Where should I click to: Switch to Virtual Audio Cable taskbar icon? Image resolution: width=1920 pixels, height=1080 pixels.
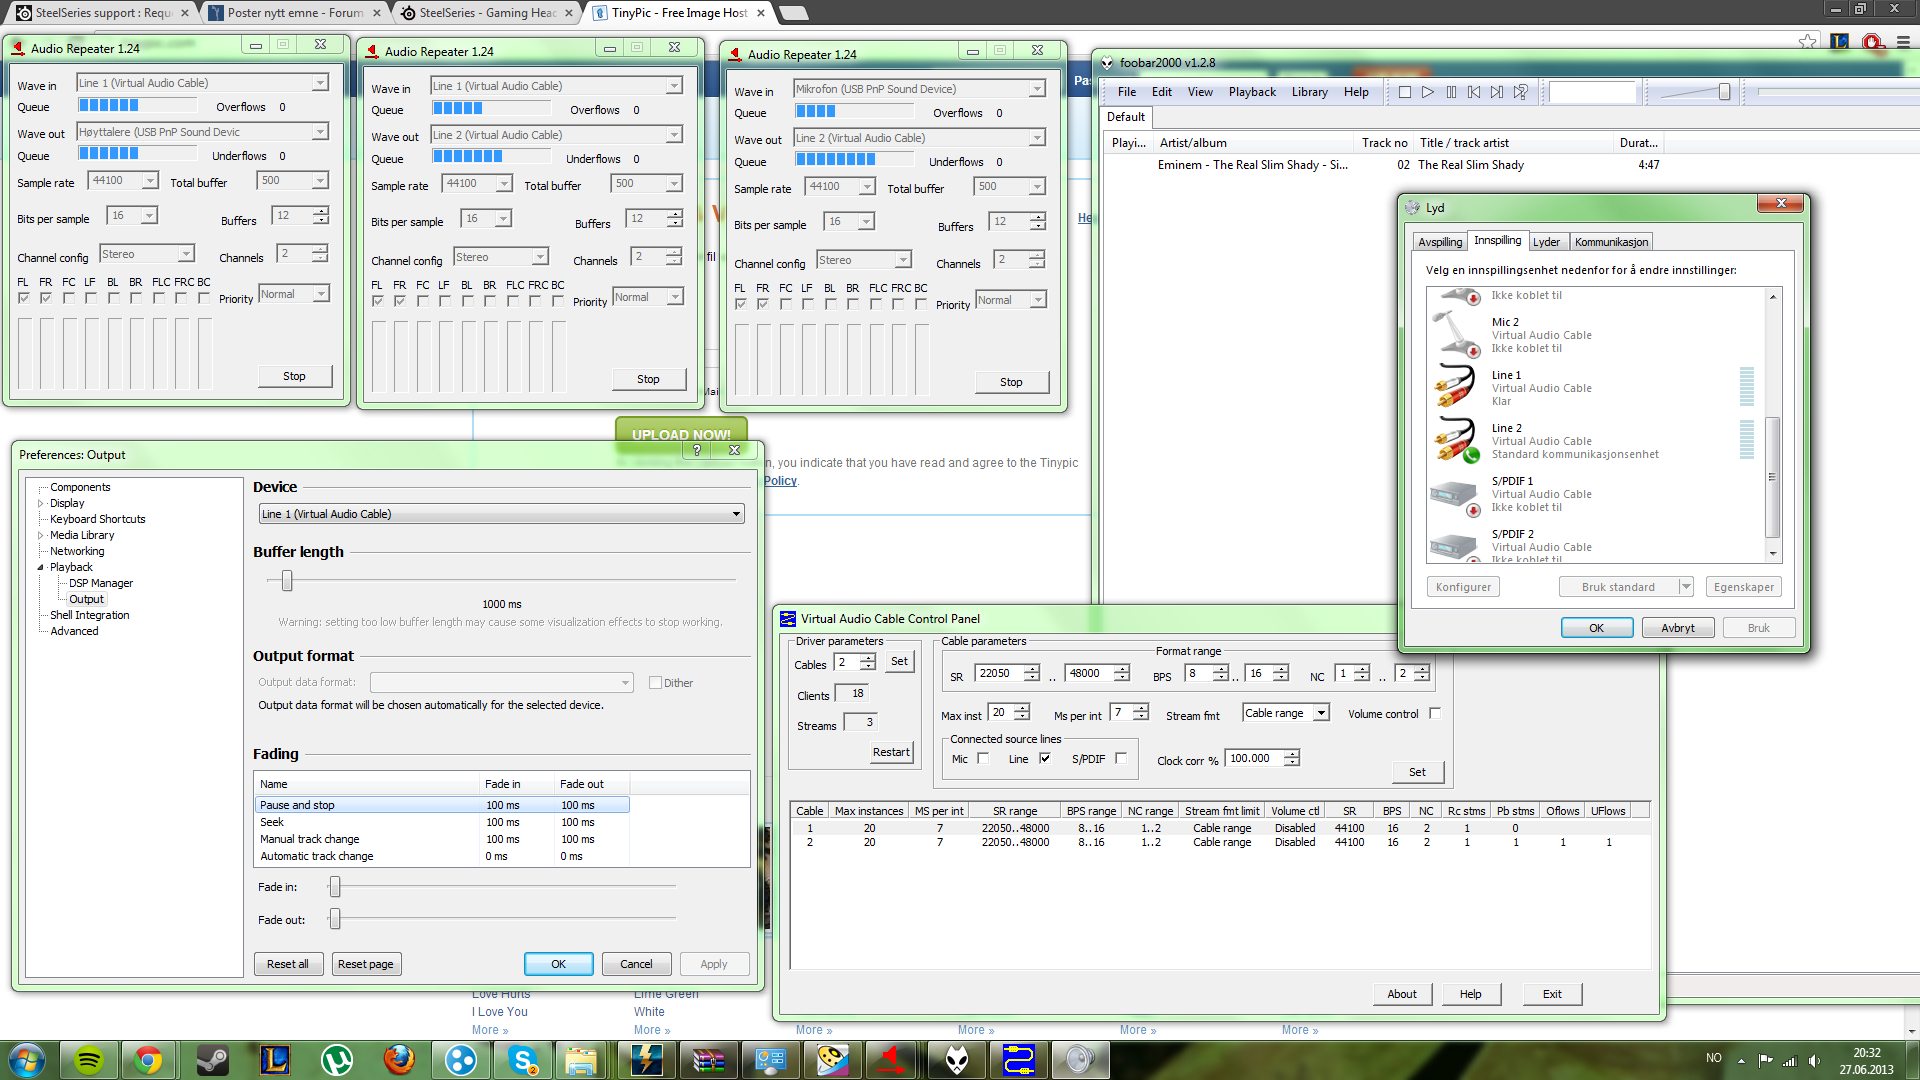(x=1018, y=1060)
